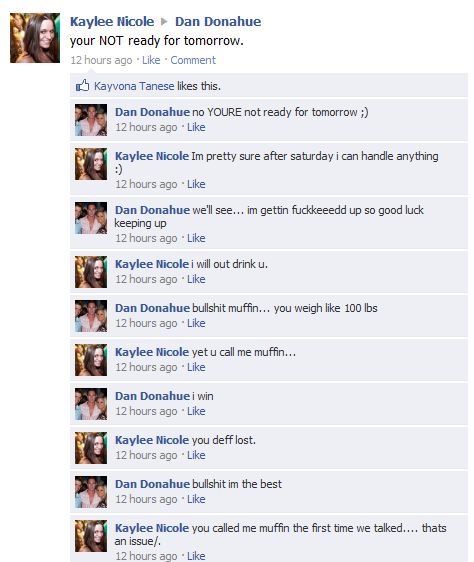This screenshot has height=562, width=474.
Task: Click Kaylee's avatar next to 'i will out drink u'
Action: point(91,272)
